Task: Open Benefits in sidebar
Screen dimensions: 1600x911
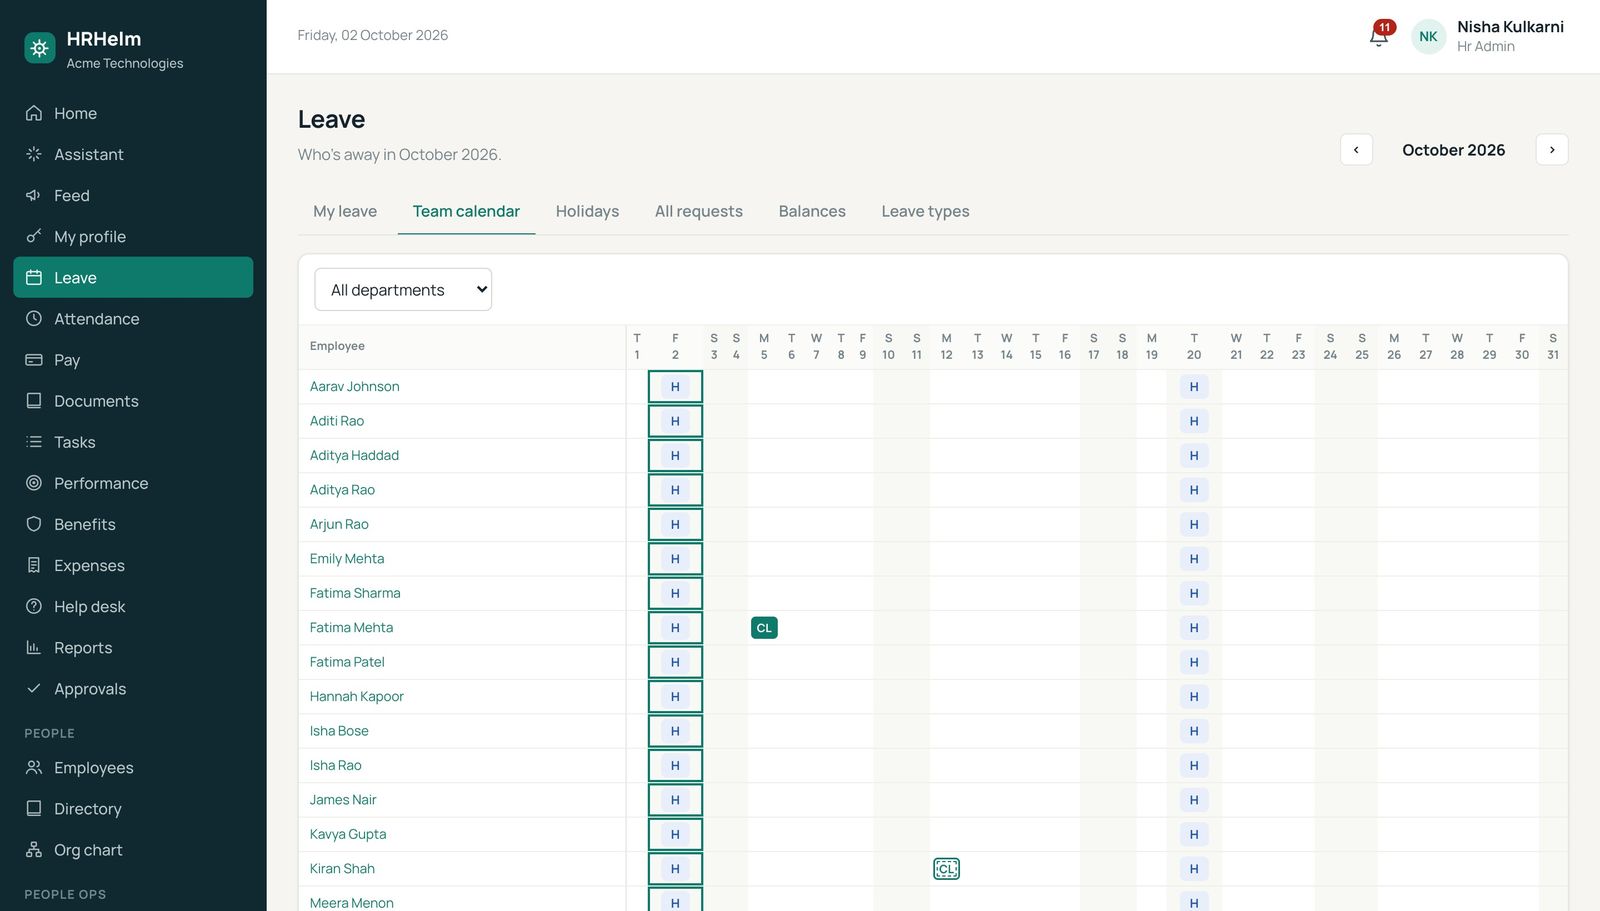Action: 133,523
